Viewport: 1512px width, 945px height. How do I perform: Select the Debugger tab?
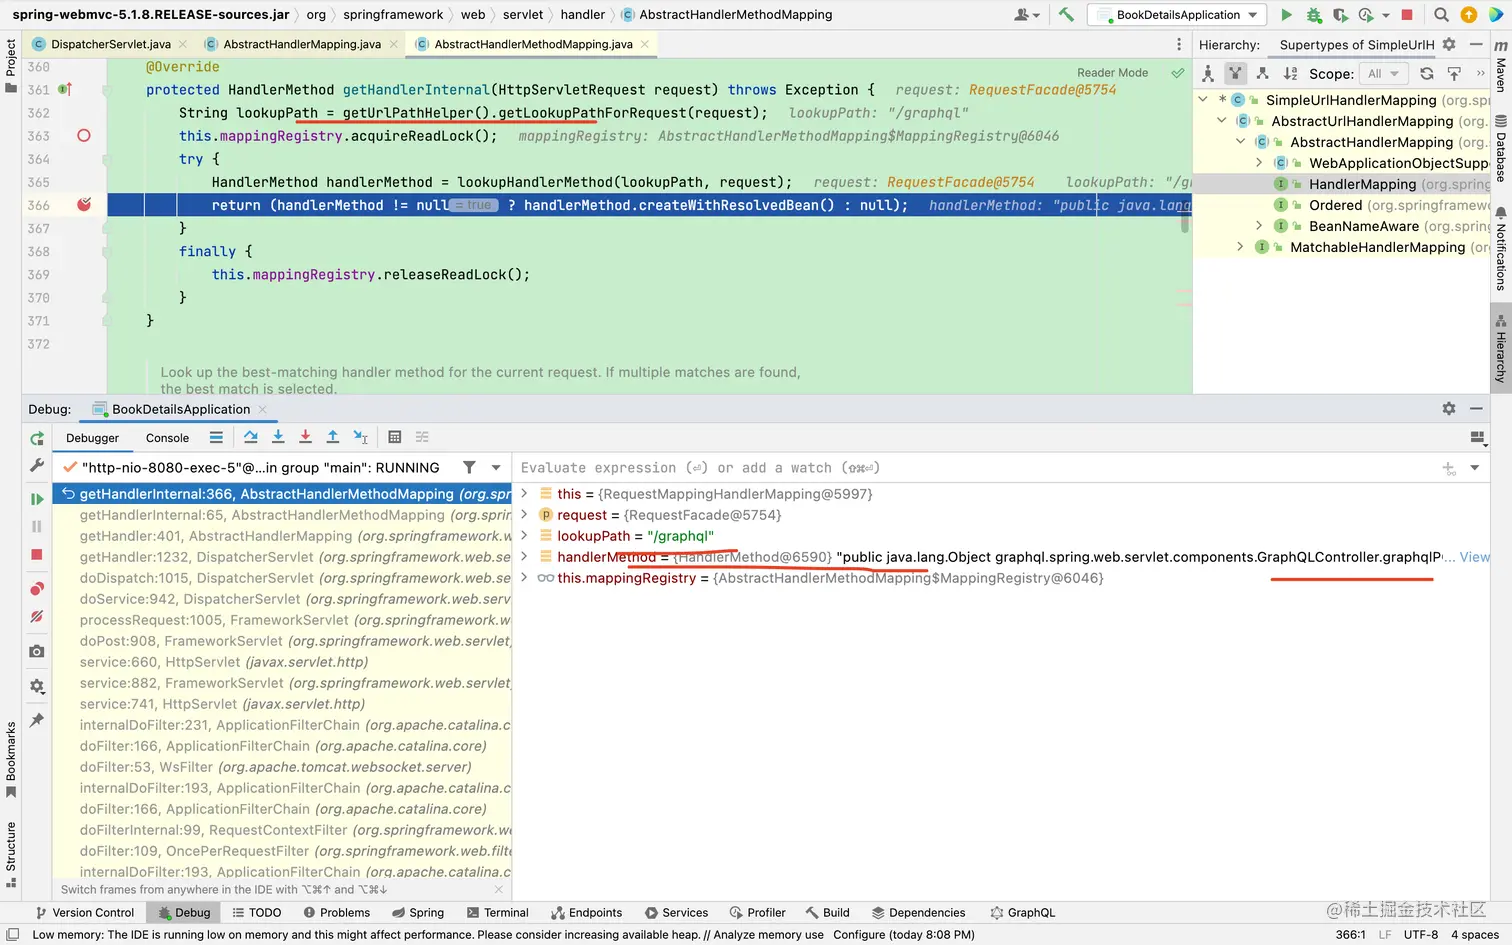click(92, 438)
